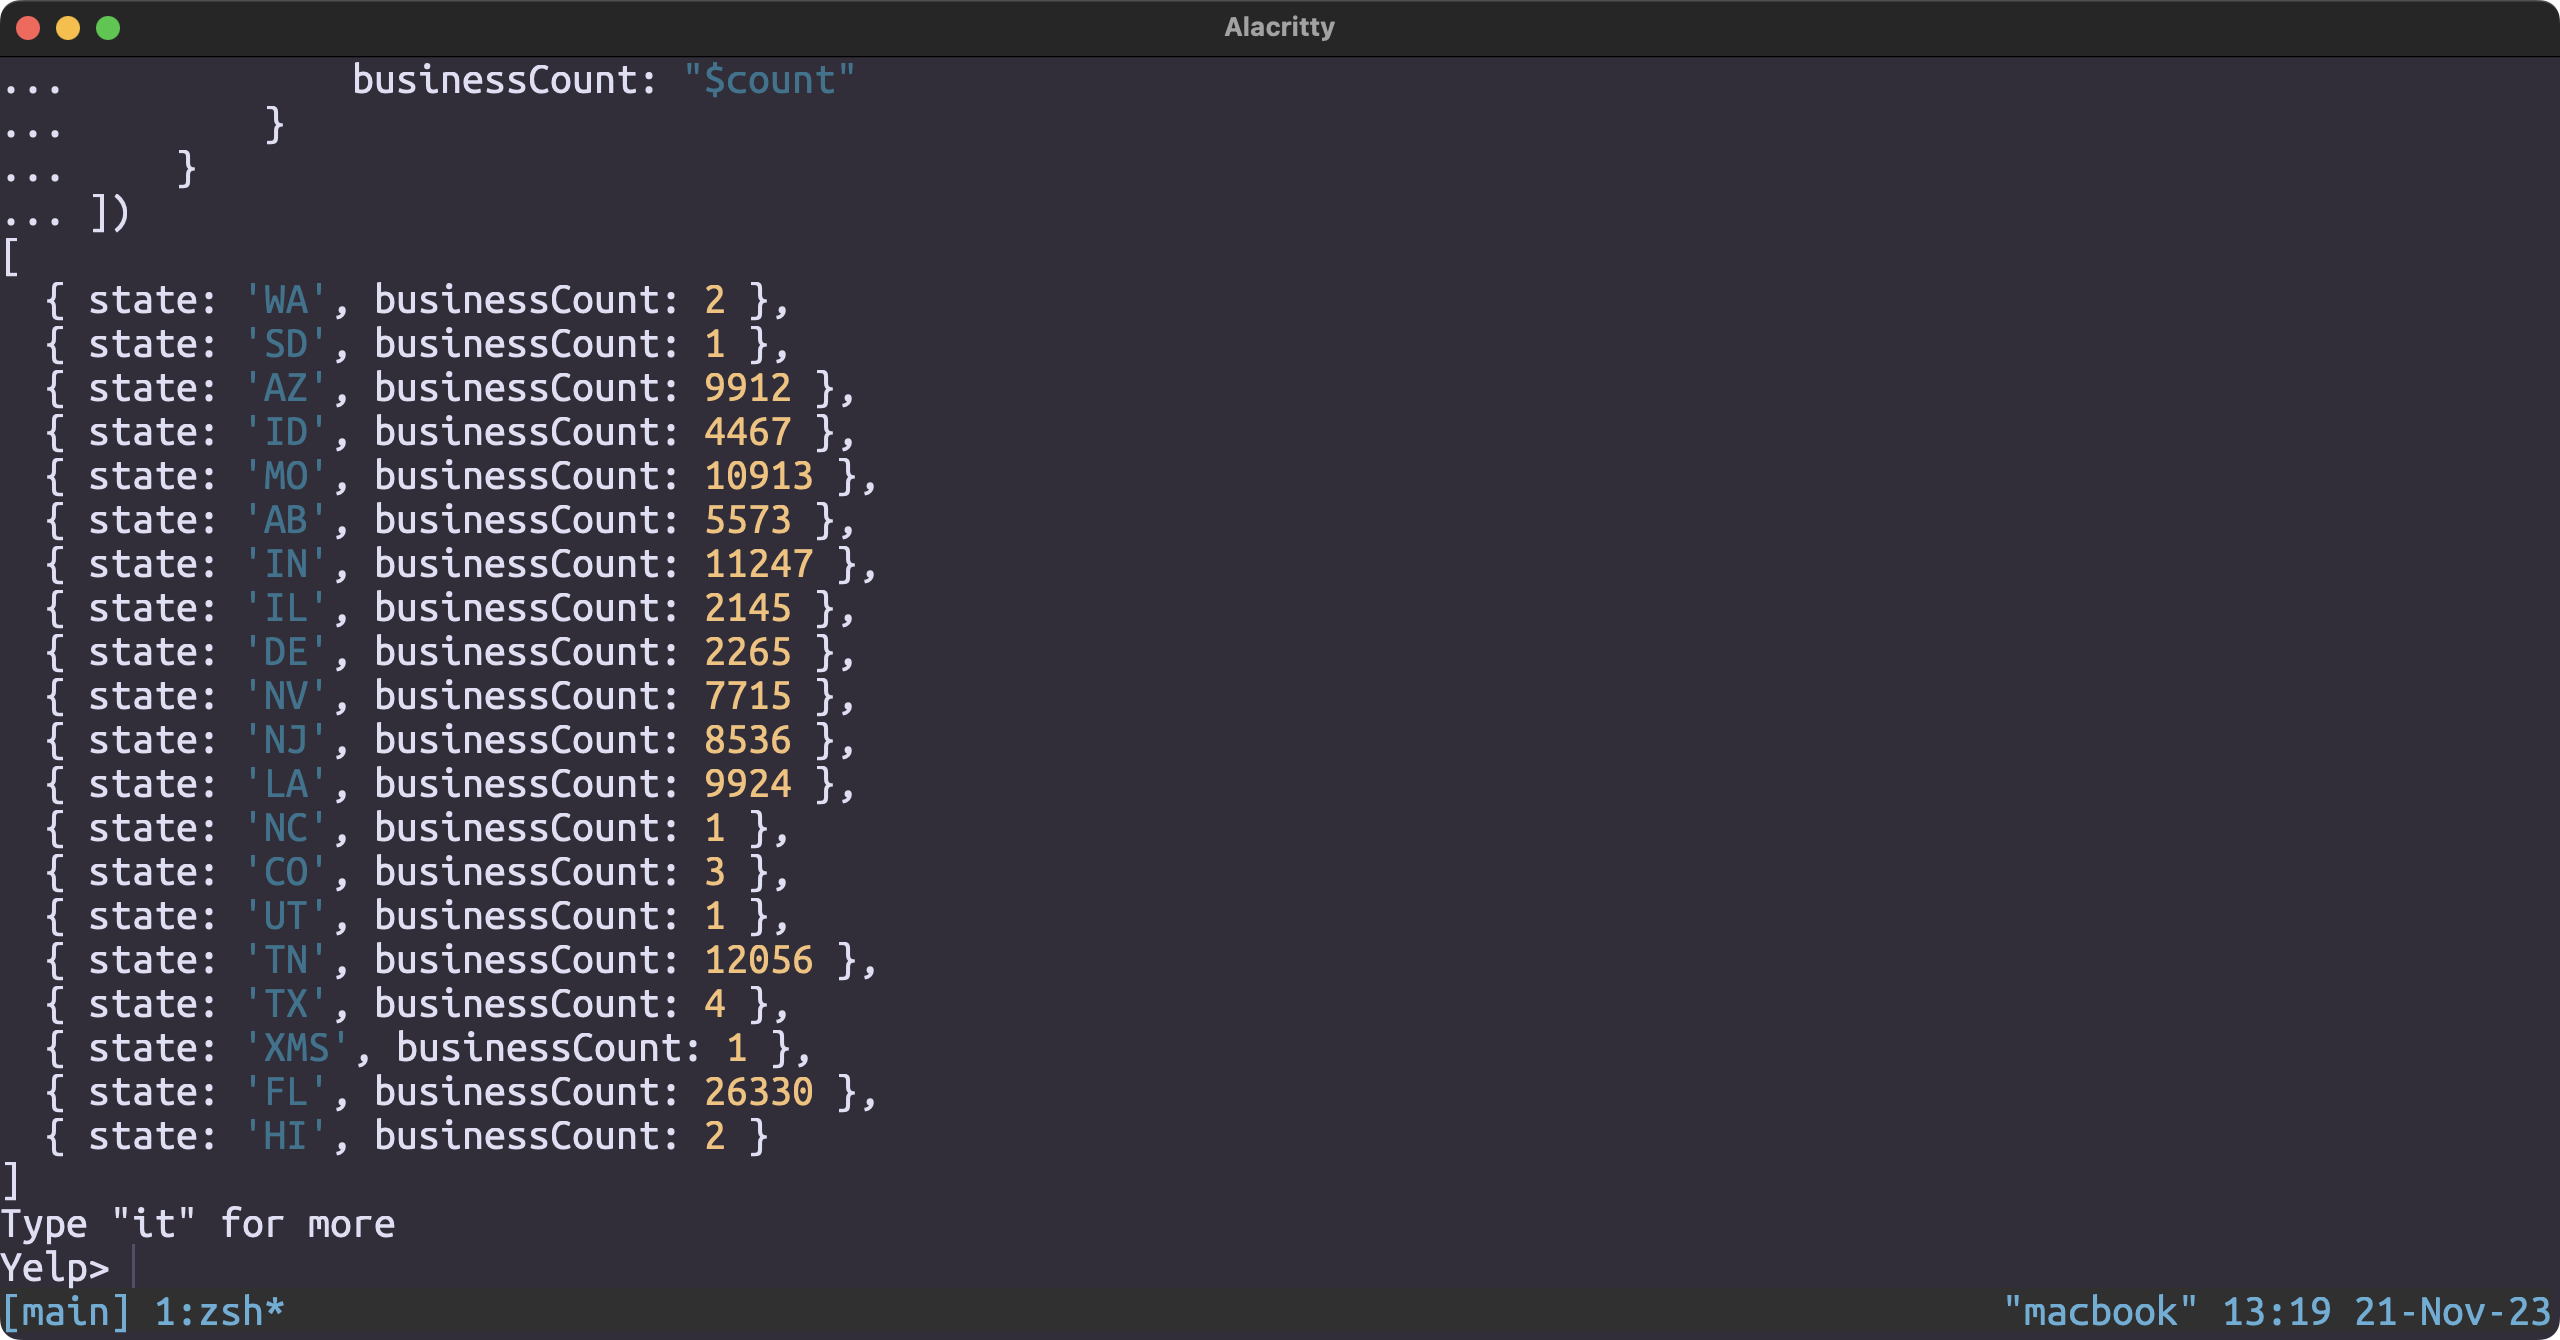Click the 'HI' state string
The width and height of the screenshot is (2560, 1340).
pyautogui.click(x=286, y=1136)
